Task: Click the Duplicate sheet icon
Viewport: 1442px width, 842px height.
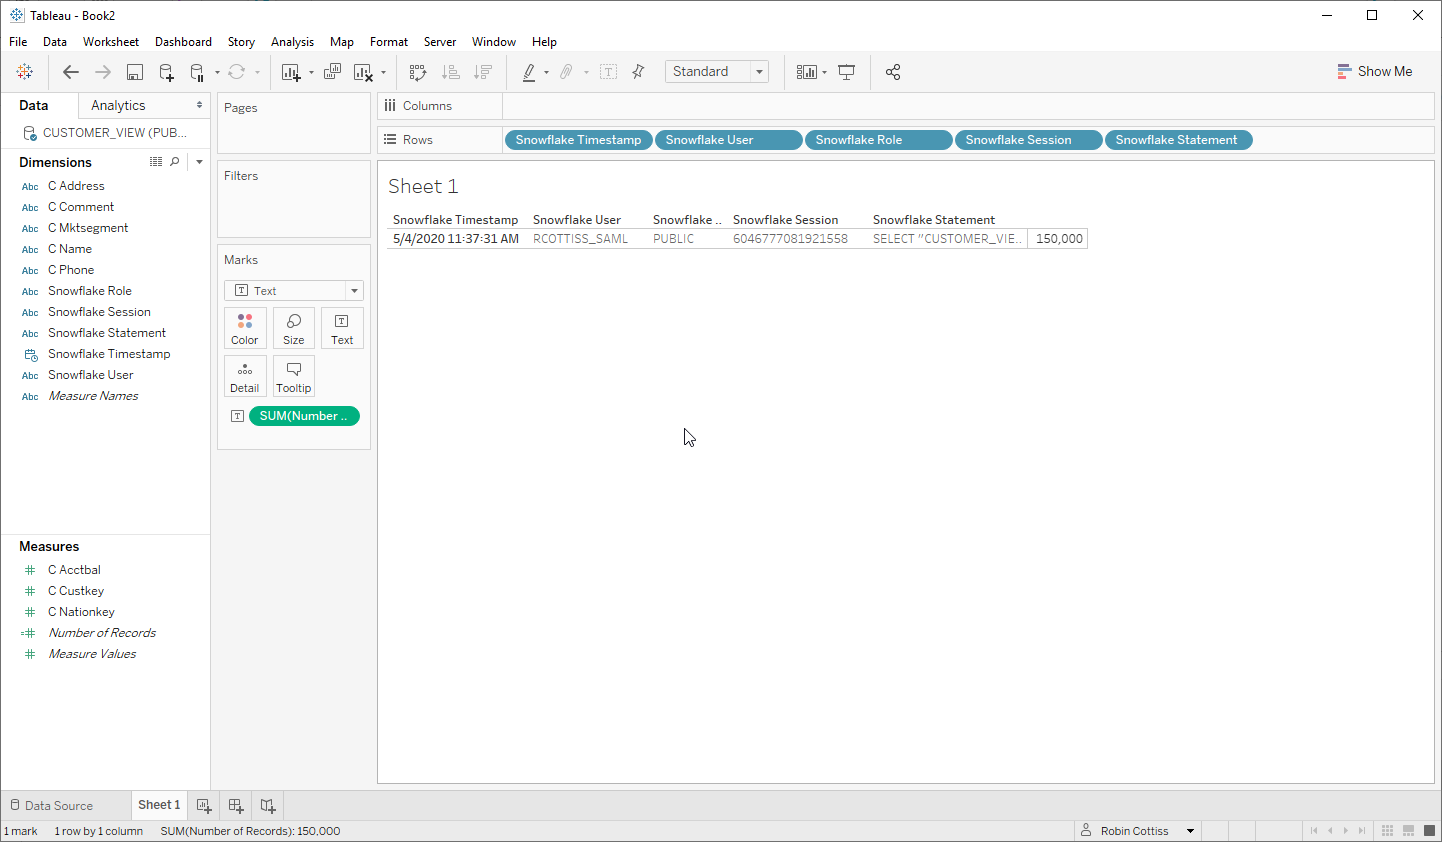Action: [332, 72]
